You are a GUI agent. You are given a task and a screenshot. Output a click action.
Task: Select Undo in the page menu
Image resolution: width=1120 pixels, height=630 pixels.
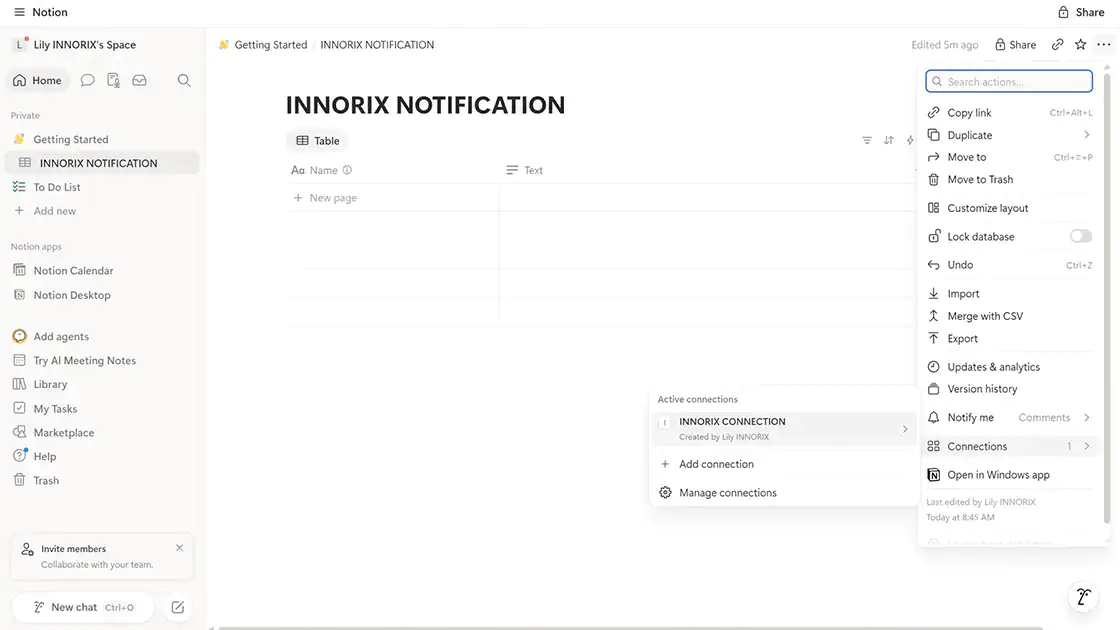click(1009, 265)
